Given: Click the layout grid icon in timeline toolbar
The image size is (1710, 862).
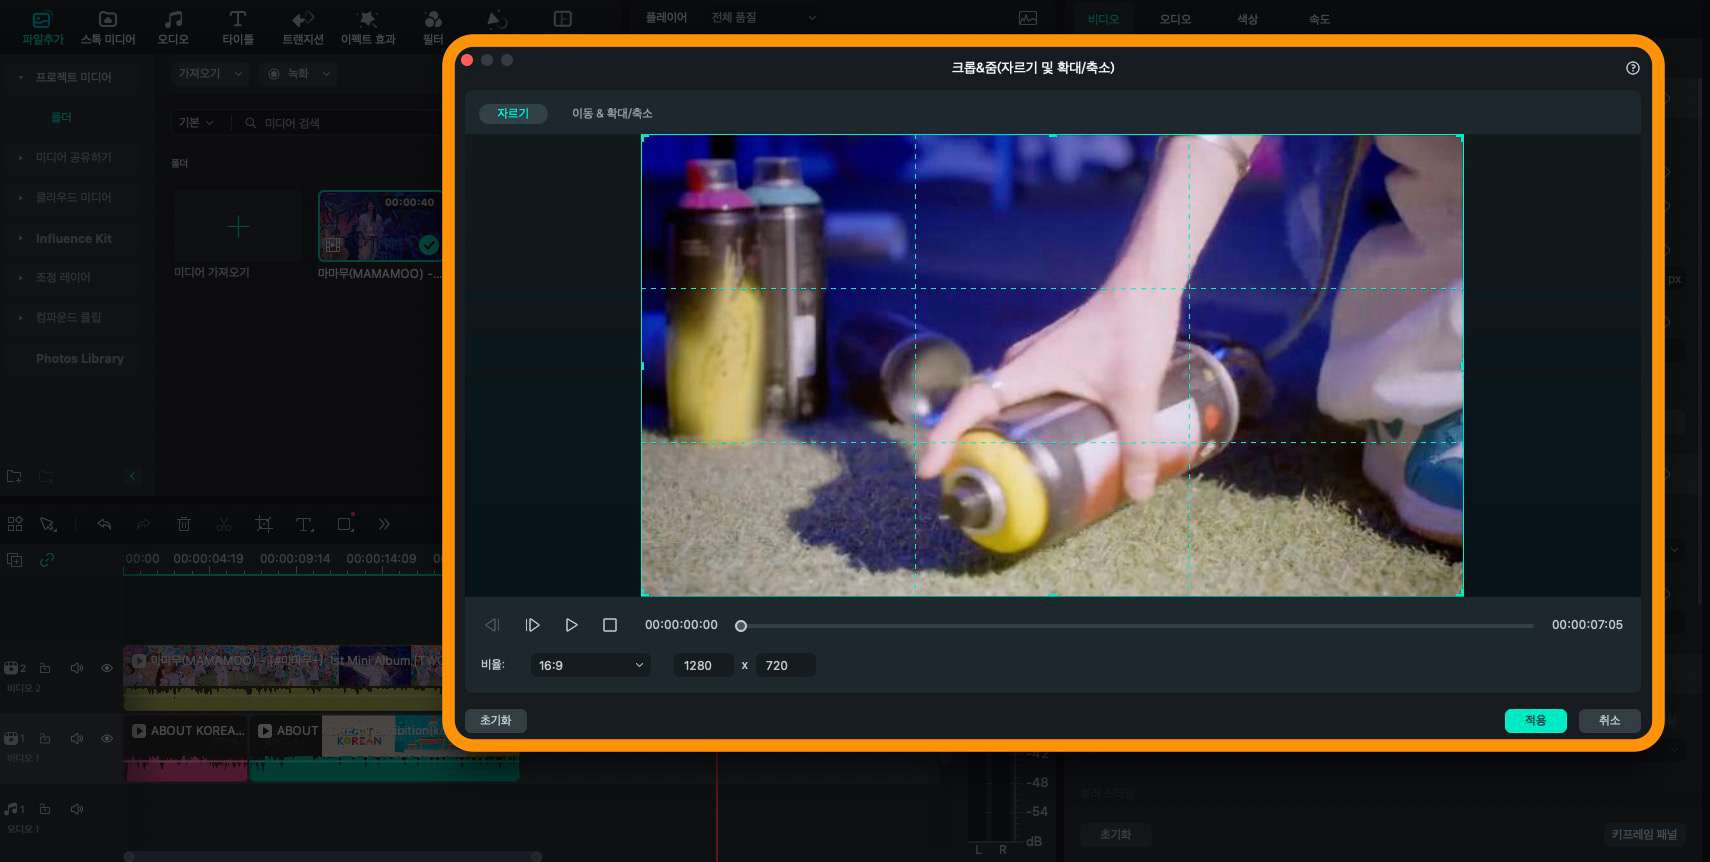Looking at the screenshot, I should [15, 524].
